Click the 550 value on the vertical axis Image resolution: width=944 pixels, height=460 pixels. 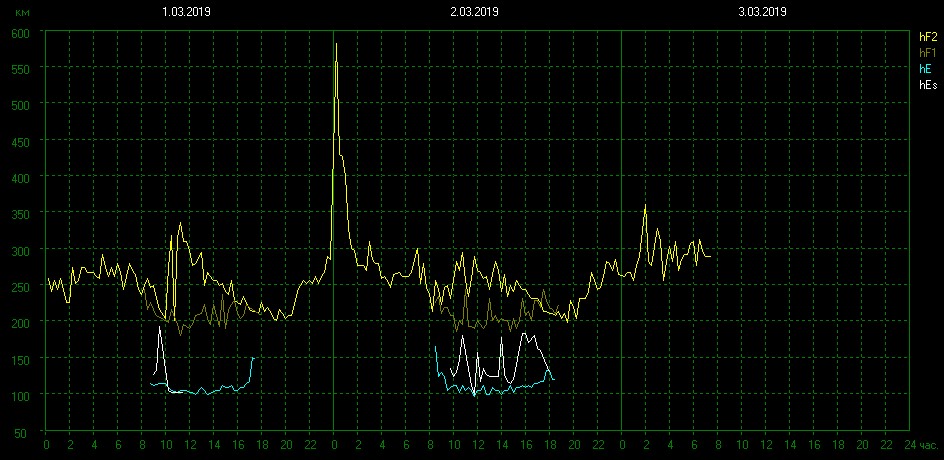coord(21,68)
